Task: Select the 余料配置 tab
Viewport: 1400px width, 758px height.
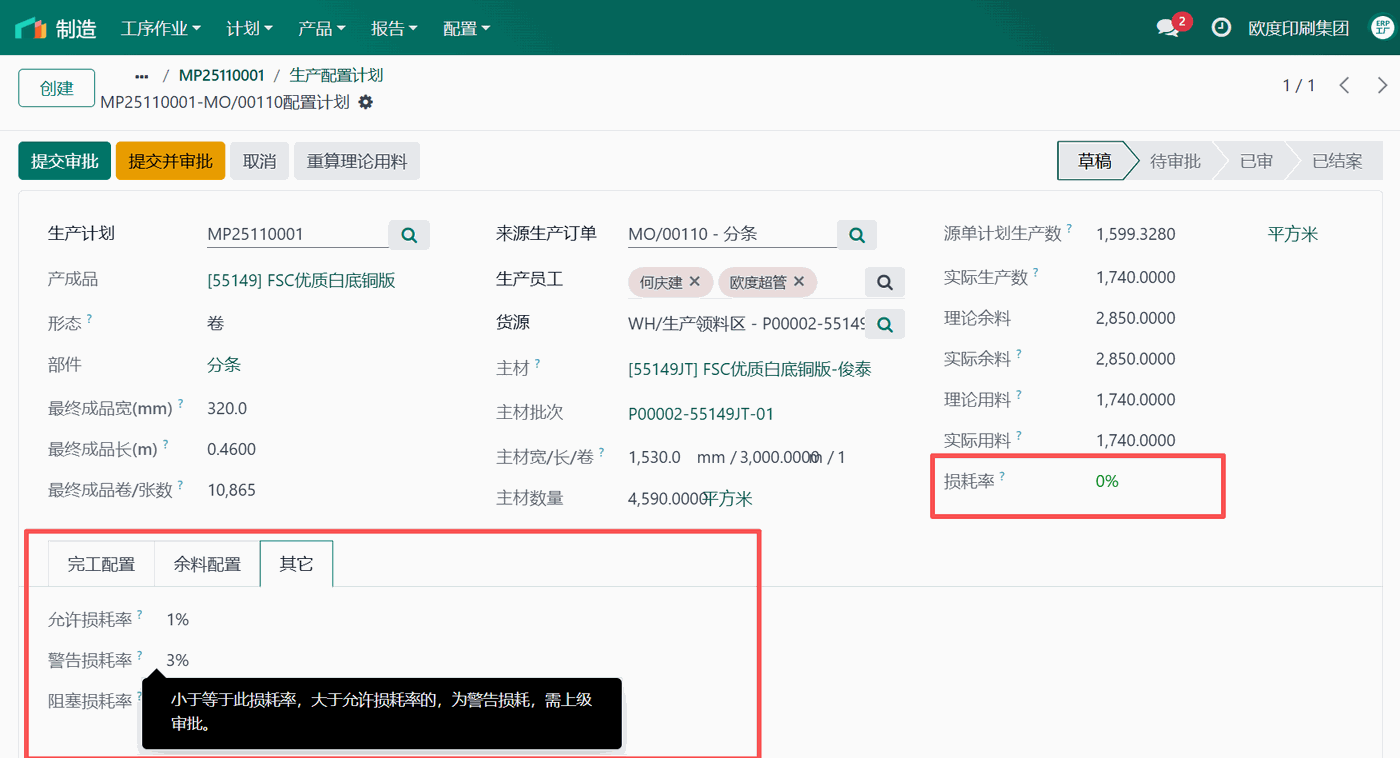Action: (207, 563)
